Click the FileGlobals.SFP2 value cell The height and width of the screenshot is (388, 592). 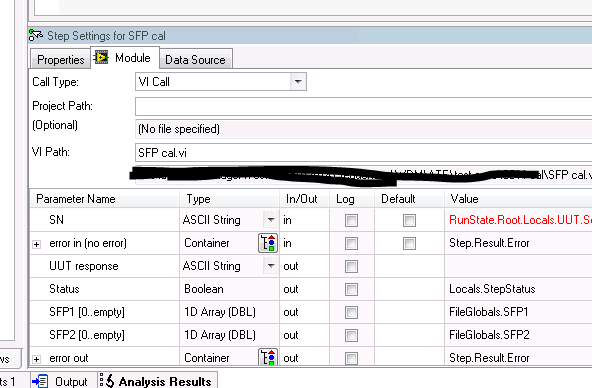519,335
